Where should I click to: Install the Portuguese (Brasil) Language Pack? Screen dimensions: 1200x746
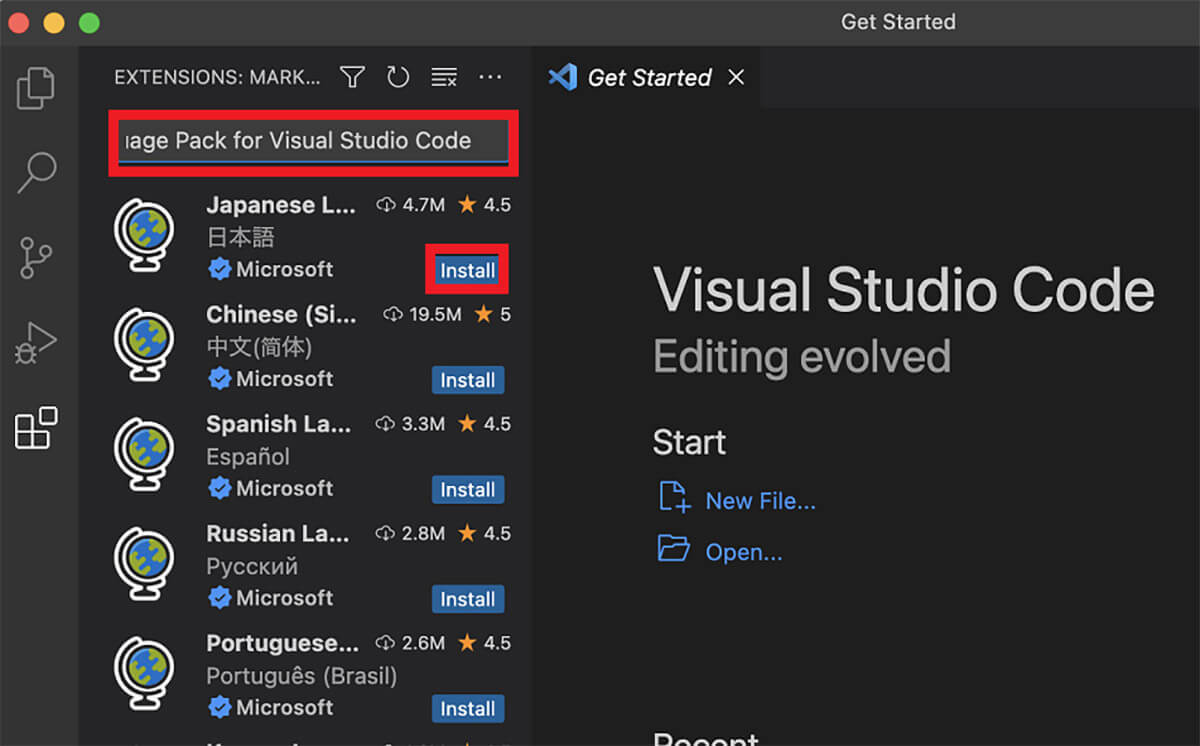(x=467, y=708)
